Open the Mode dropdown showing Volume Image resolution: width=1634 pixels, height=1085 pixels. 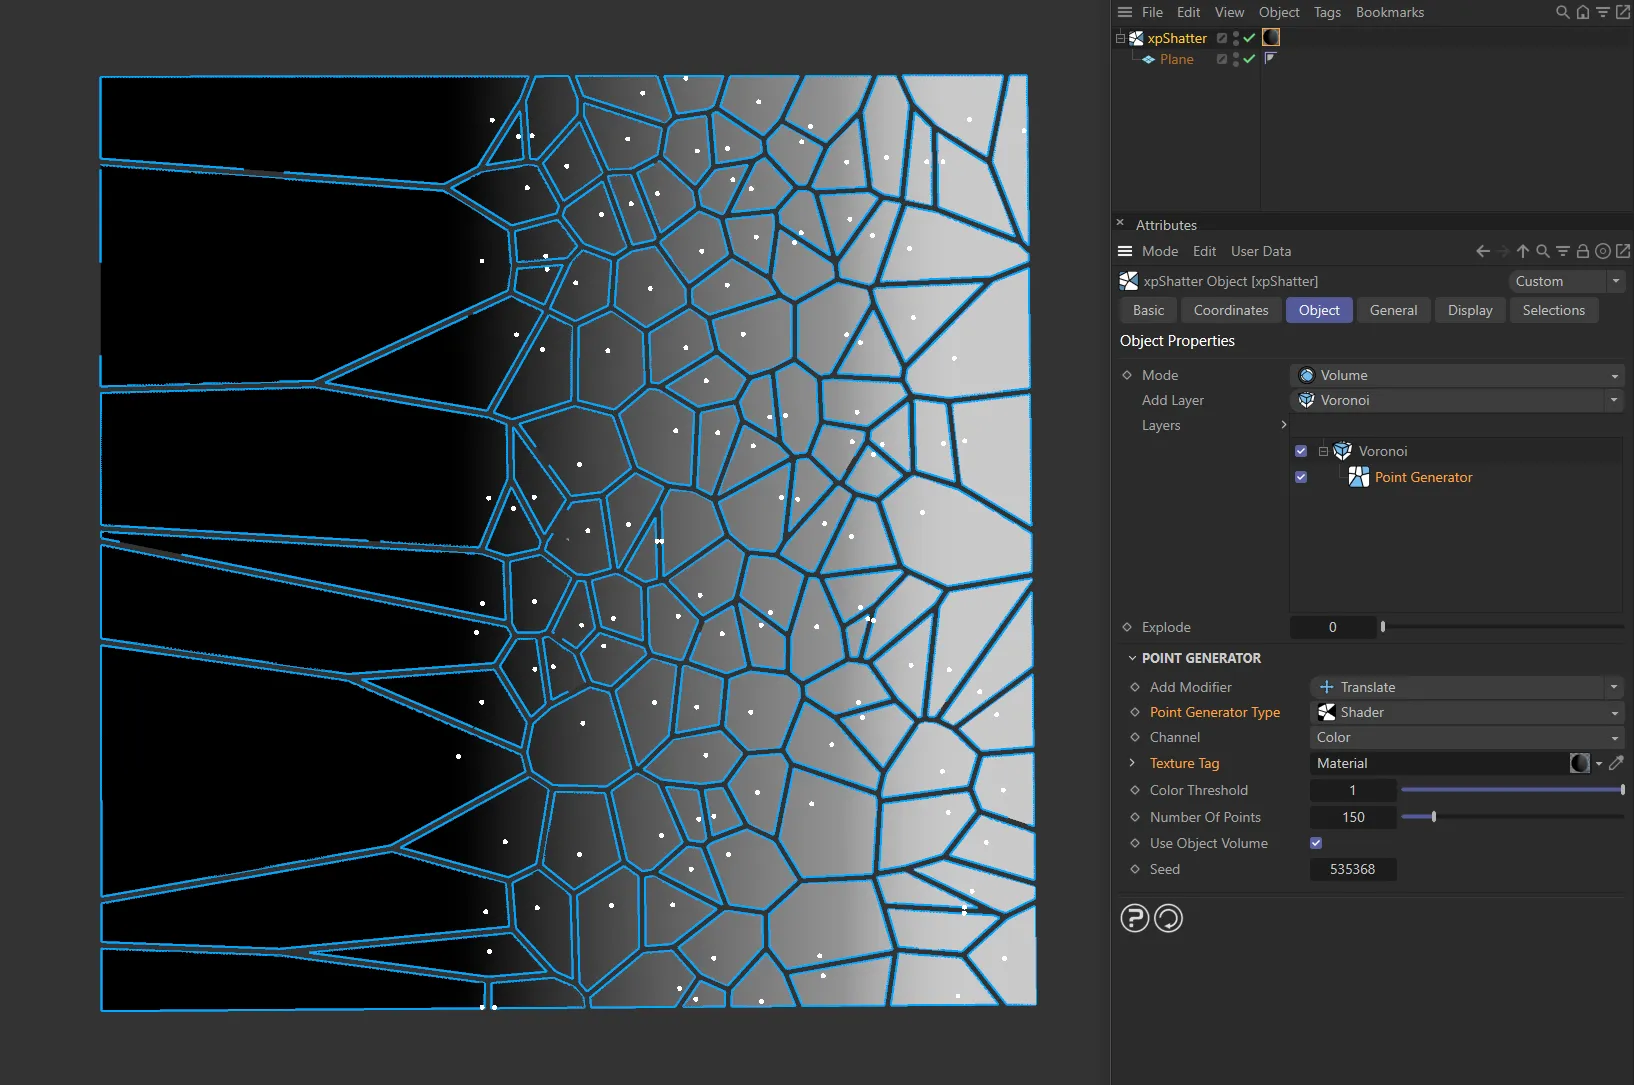pyautogui.click(x=1456, y=374)
